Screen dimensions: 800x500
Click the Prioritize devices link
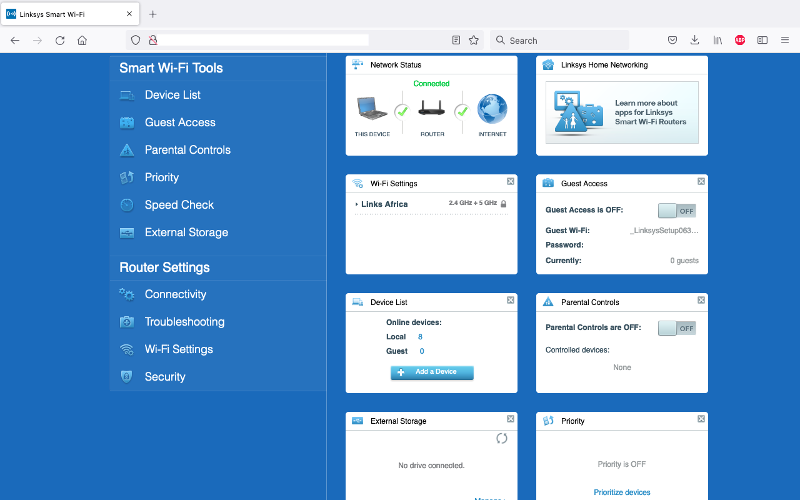pyautogui.click(x=621, y=492)
